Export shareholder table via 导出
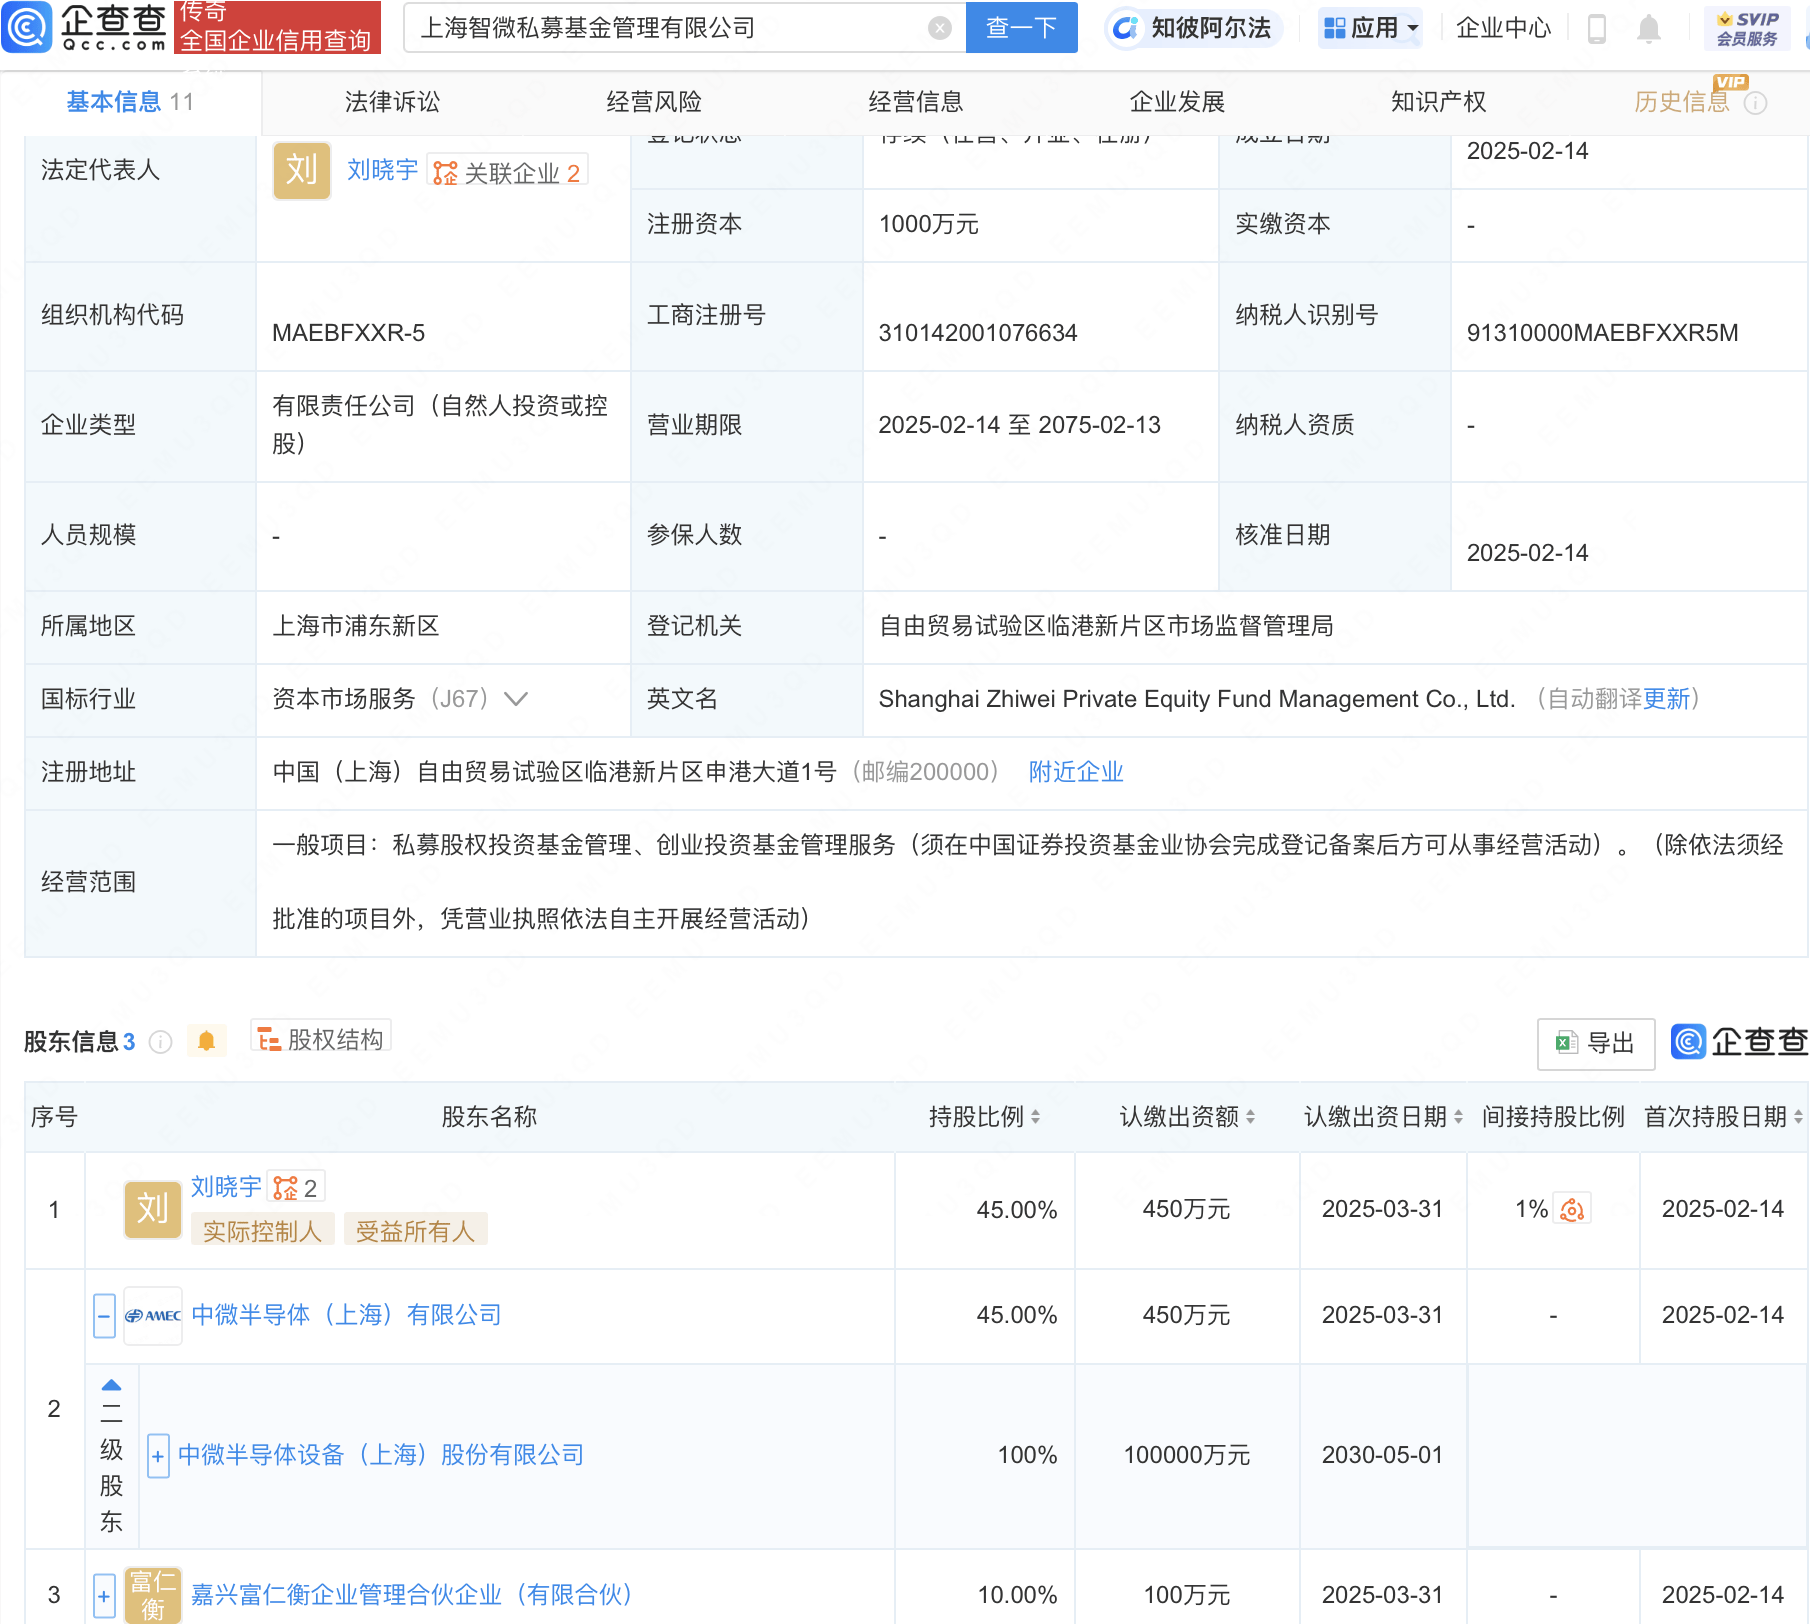1810x1624 pixels. (1596, 1044)
